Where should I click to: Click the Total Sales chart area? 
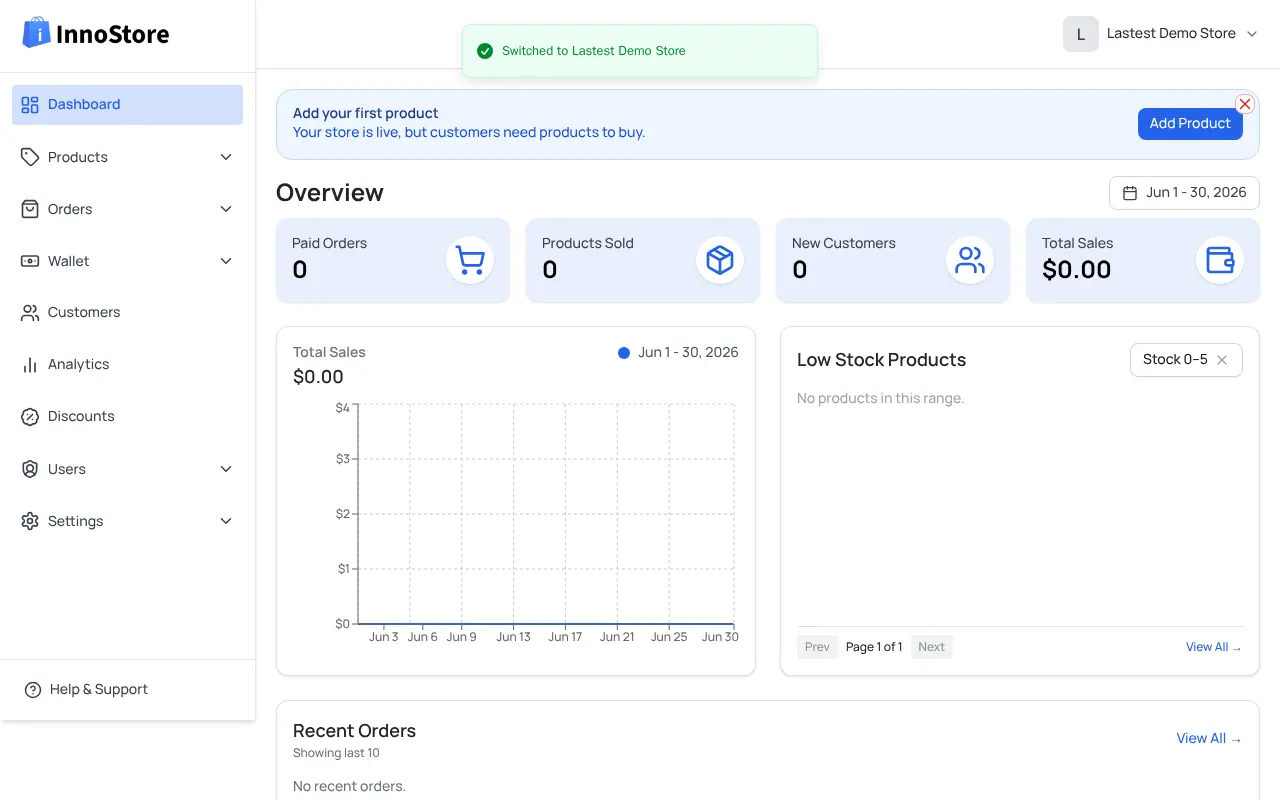(546, 515)
